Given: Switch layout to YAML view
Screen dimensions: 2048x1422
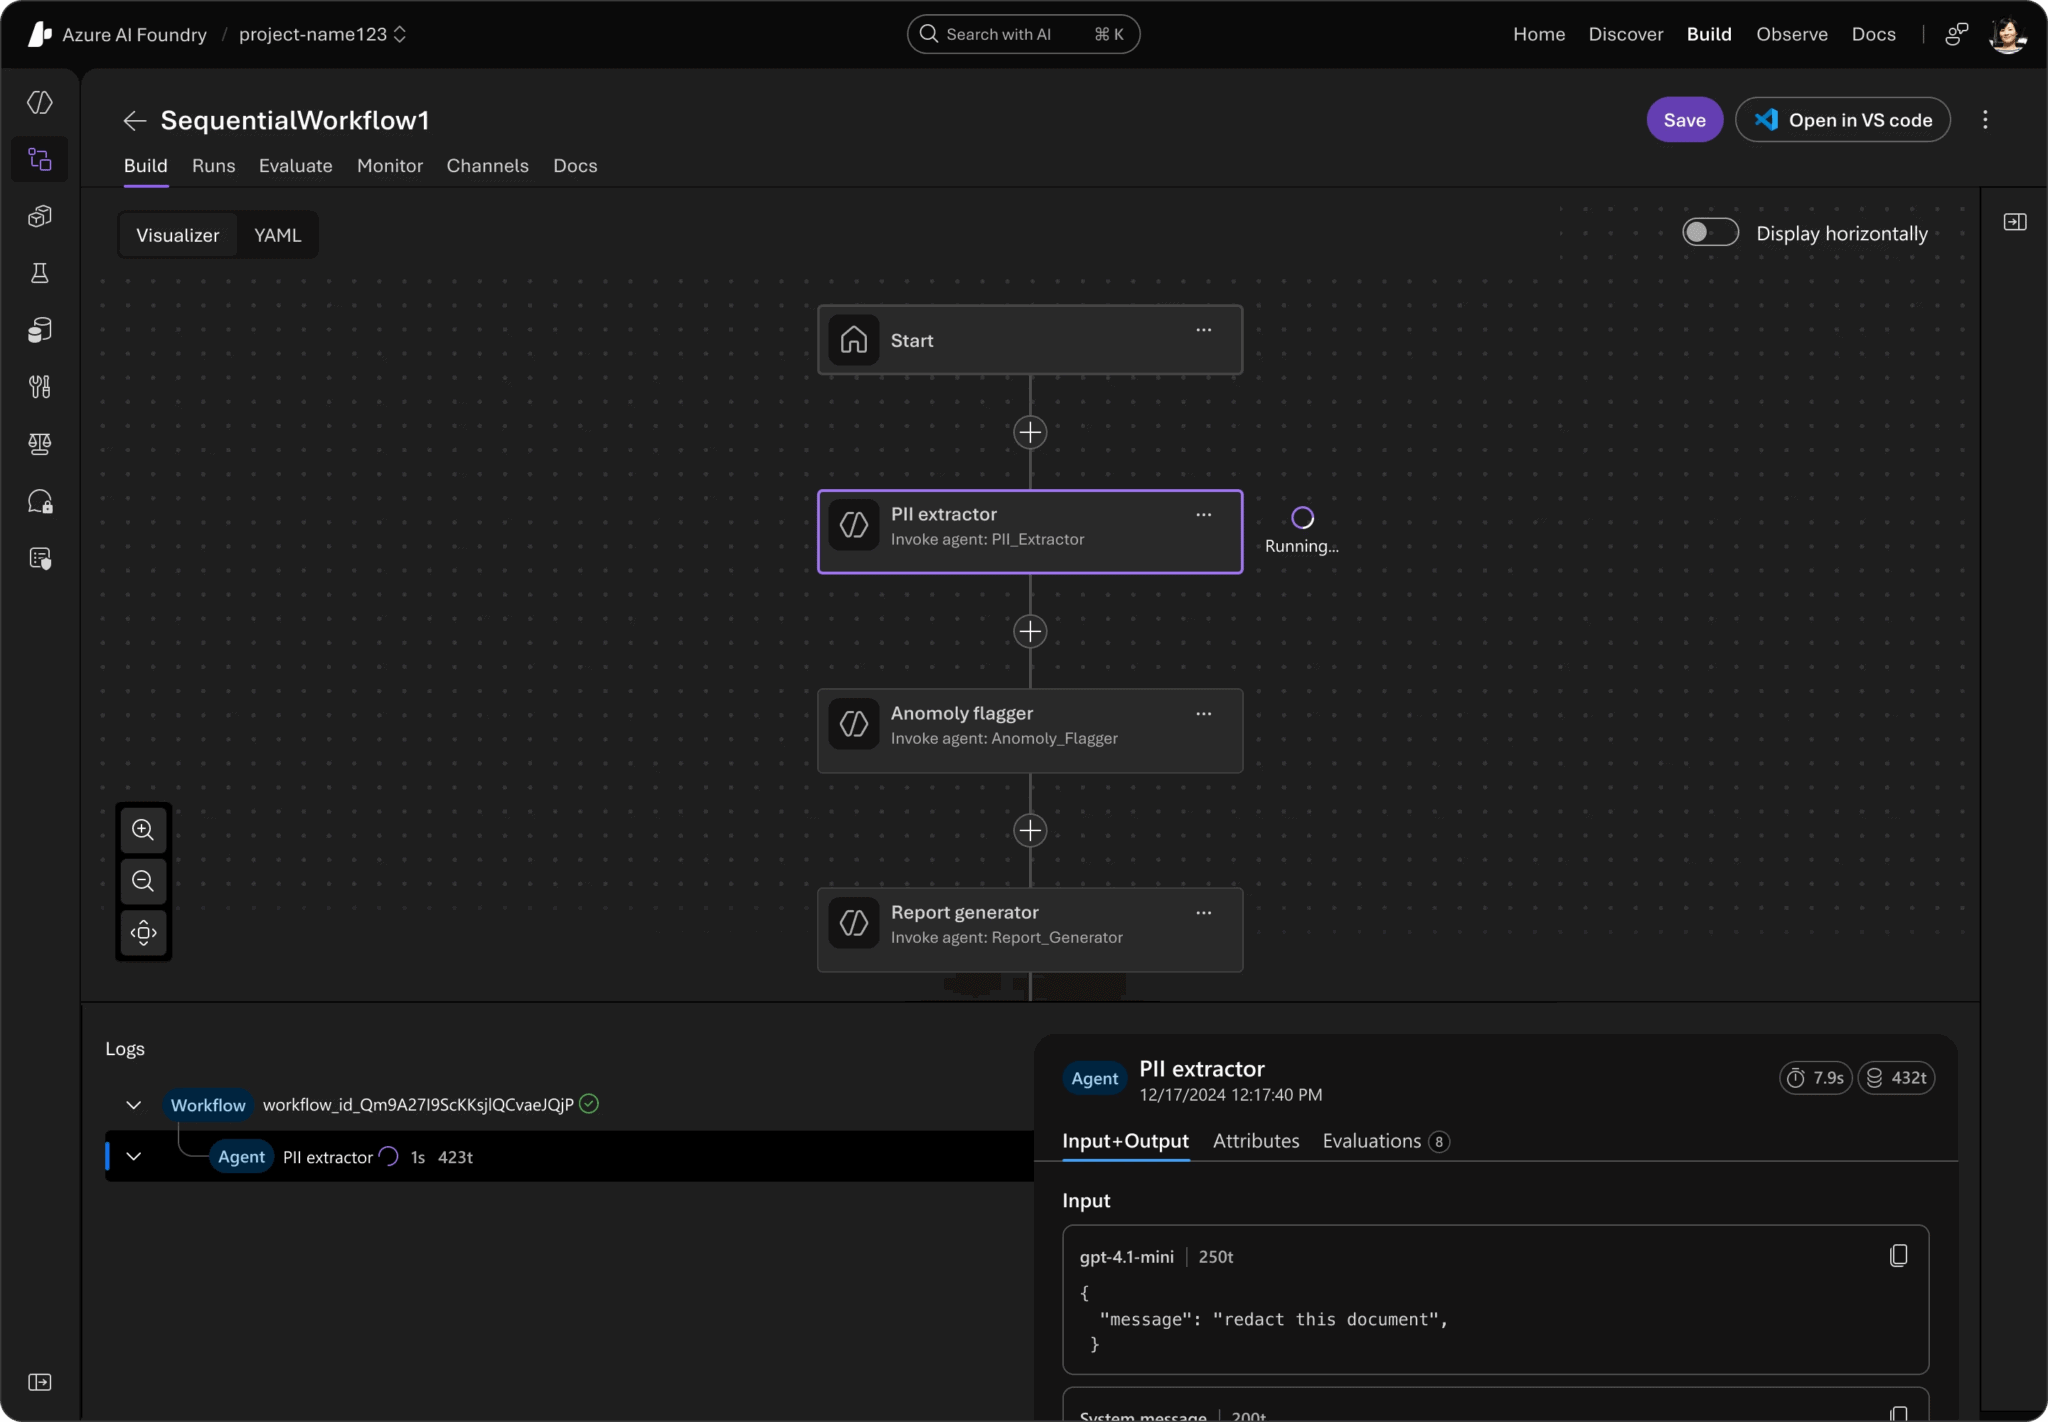Looking at the screenshot, I should click(277, 234).
